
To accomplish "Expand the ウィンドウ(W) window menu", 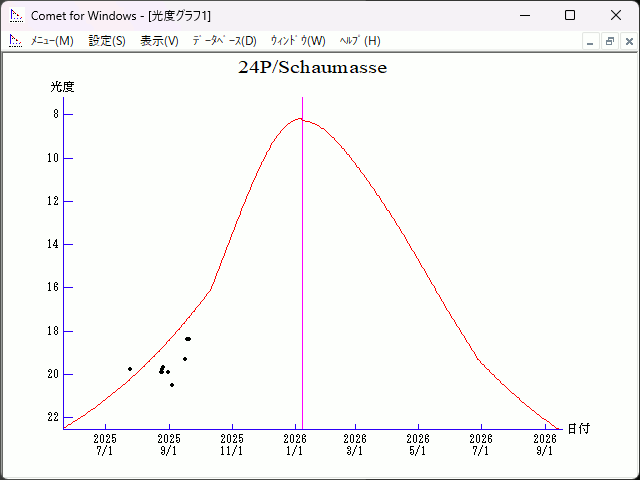I will [x=298, y=41].
